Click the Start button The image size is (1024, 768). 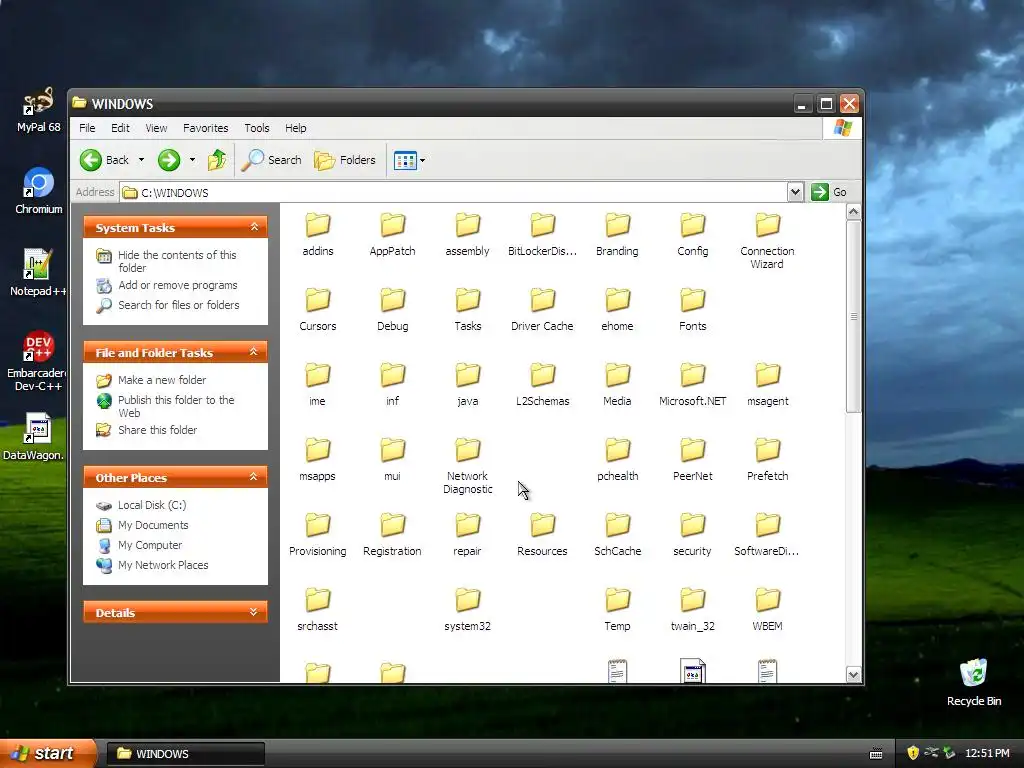point(48,753)
